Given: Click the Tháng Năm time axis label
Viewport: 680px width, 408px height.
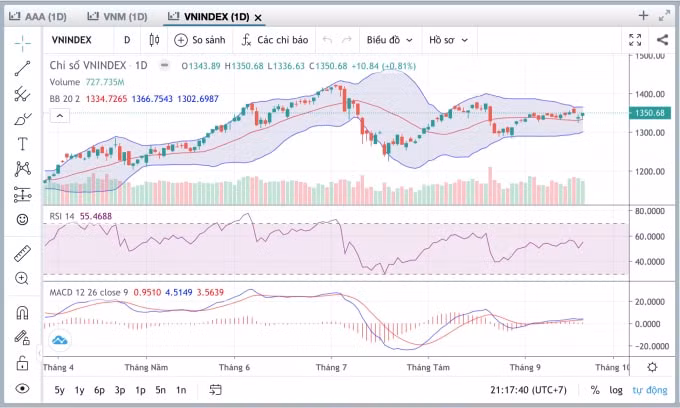Looking at the screenshot, I should point(146,368).
